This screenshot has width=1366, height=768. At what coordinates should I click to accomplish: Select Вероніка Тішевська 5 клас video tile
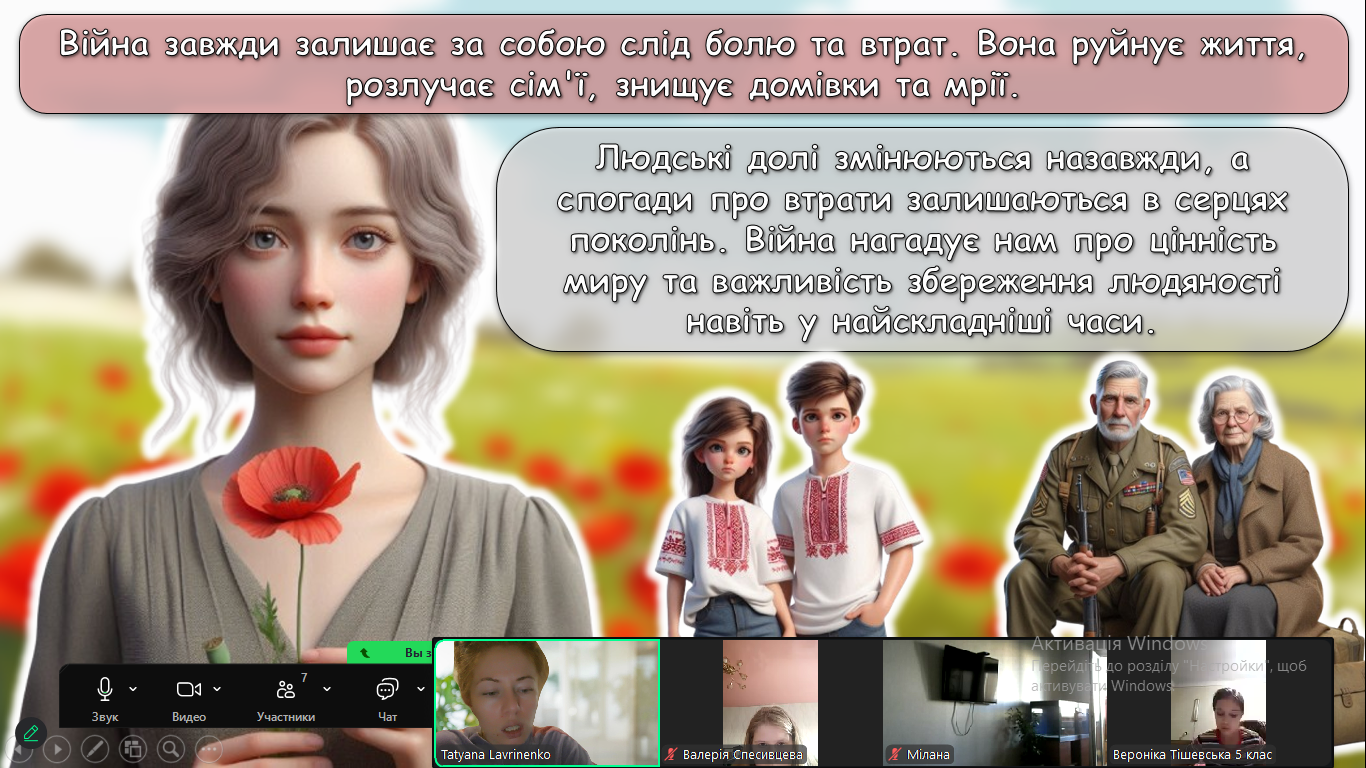1218,695
